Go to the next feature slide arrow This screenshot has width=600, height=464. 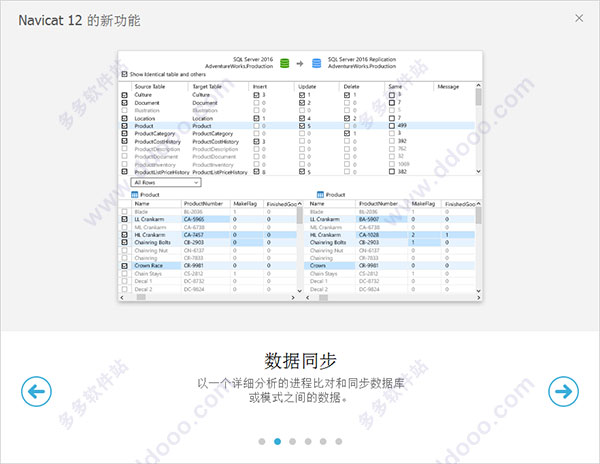click(563, 391)
